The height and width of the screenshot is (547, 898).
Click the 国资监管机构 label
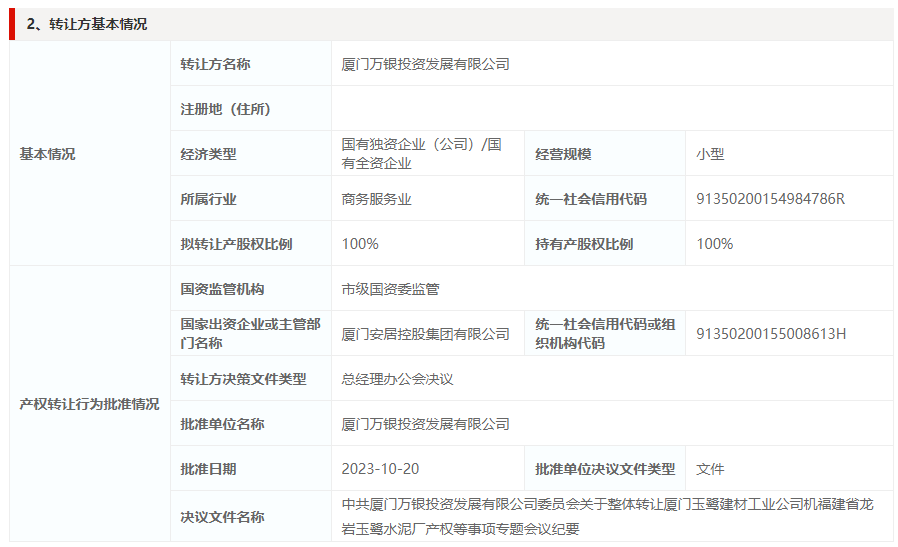(222, 289)
